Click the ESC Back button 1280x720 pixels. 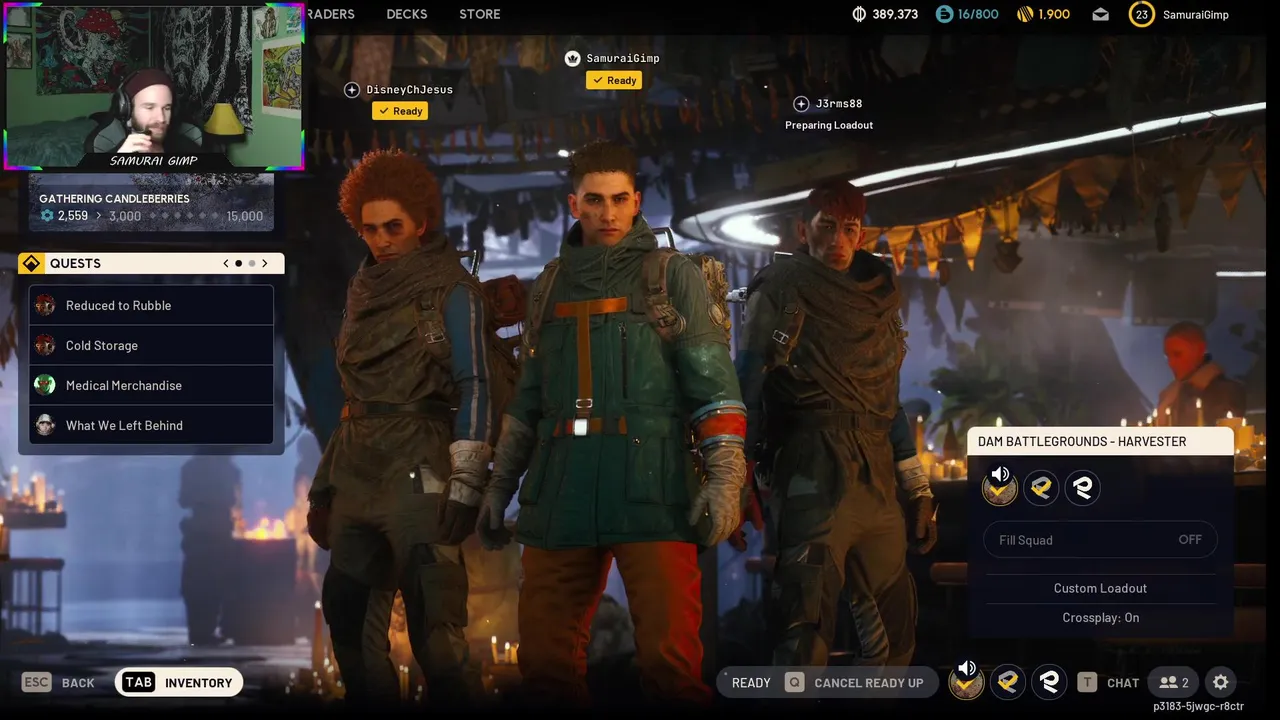(x=58, y=682)
